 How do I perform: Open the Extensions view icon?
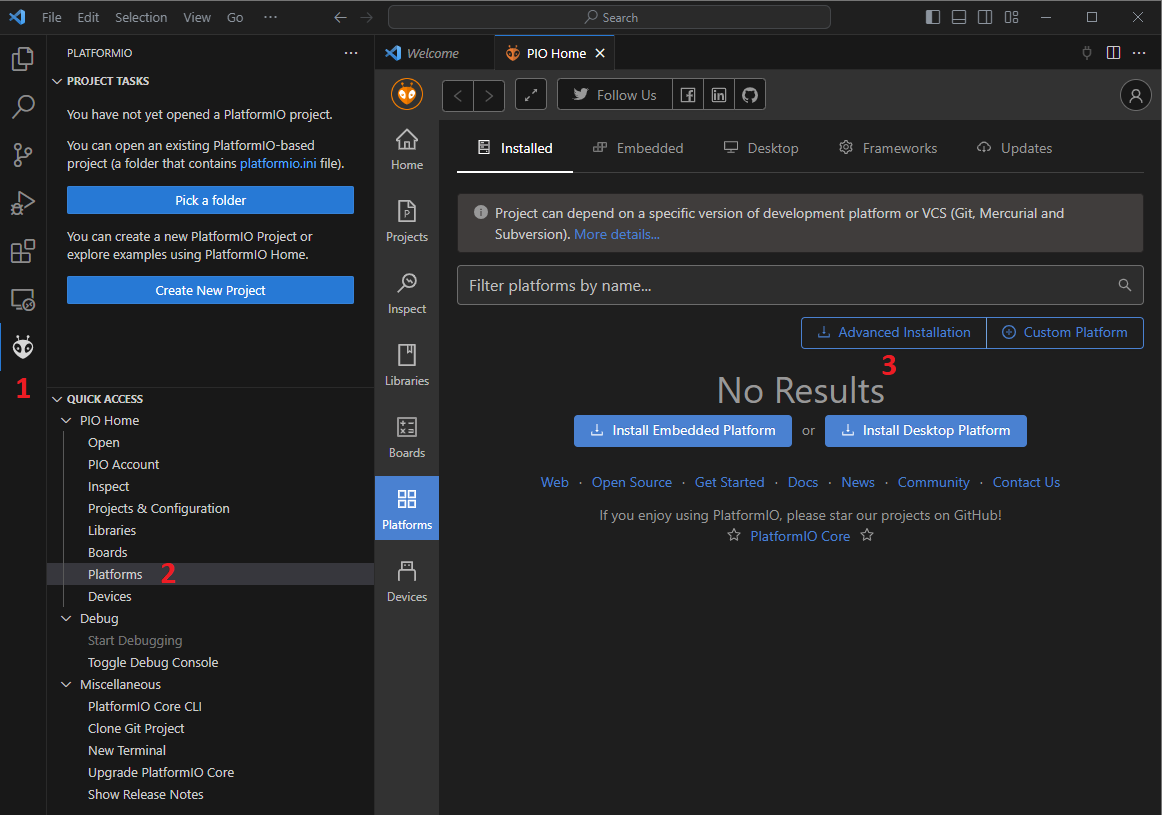(23, 251)
